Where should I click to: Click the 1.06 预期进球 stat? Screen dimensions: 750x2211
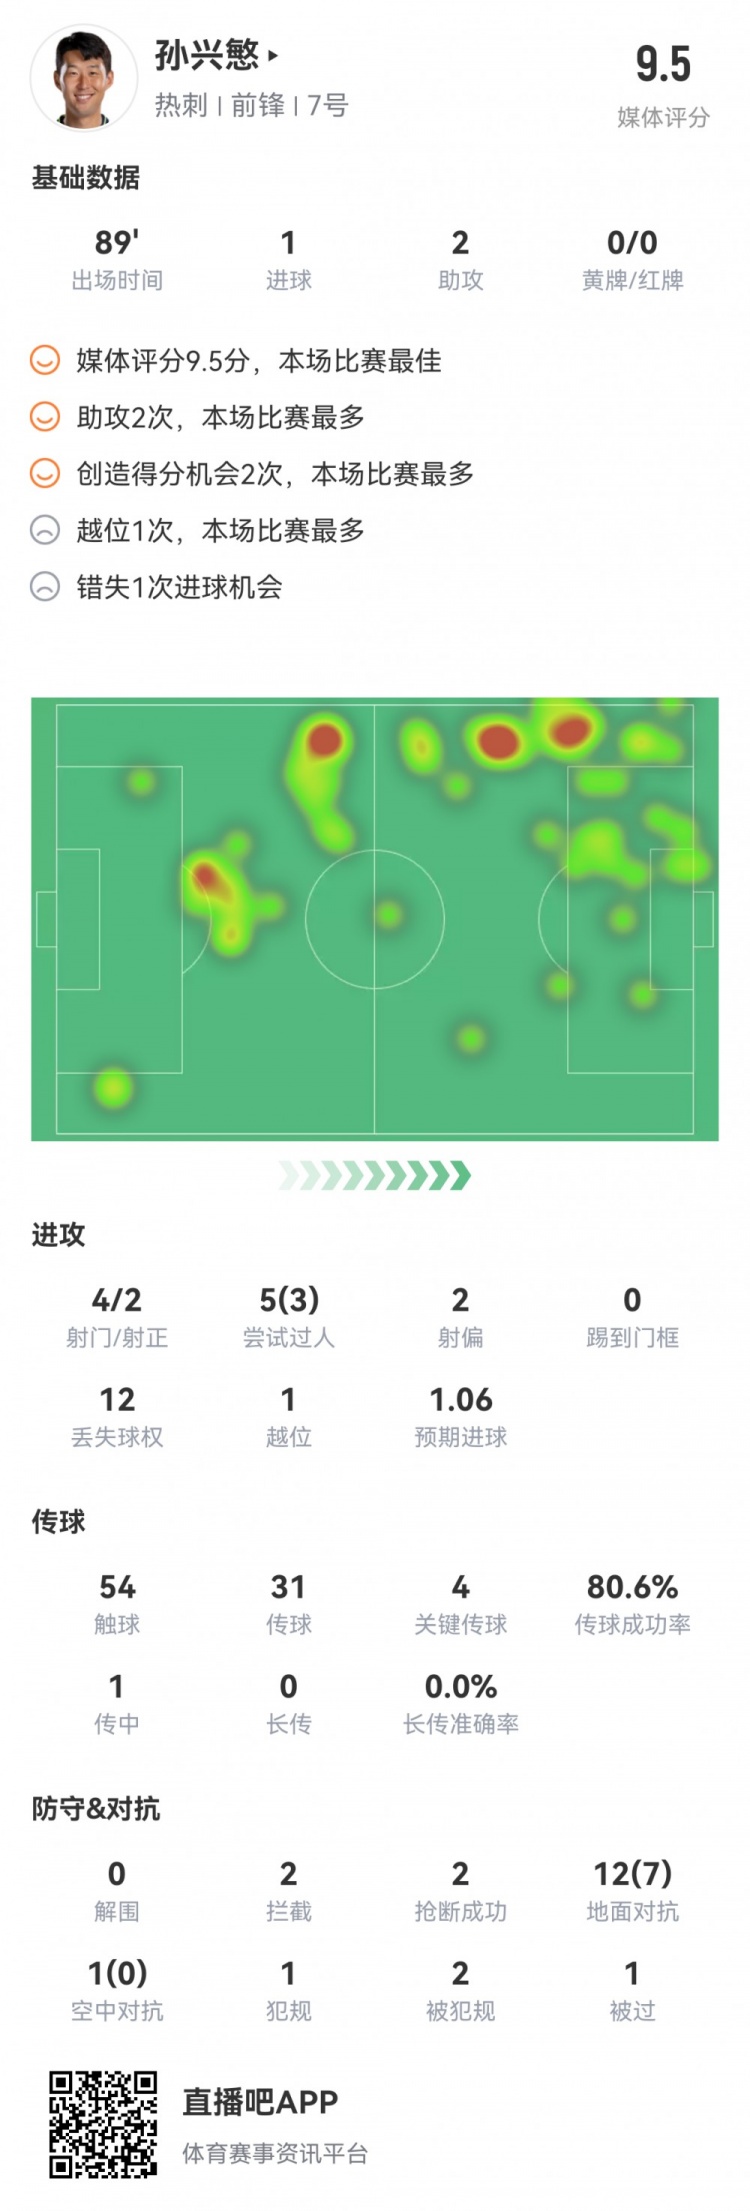click(x=461, y=1399)
